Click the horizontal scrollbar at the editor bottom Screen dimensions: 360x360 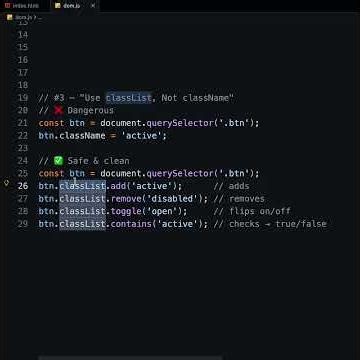pyautogui.click(x=131, y=358)
